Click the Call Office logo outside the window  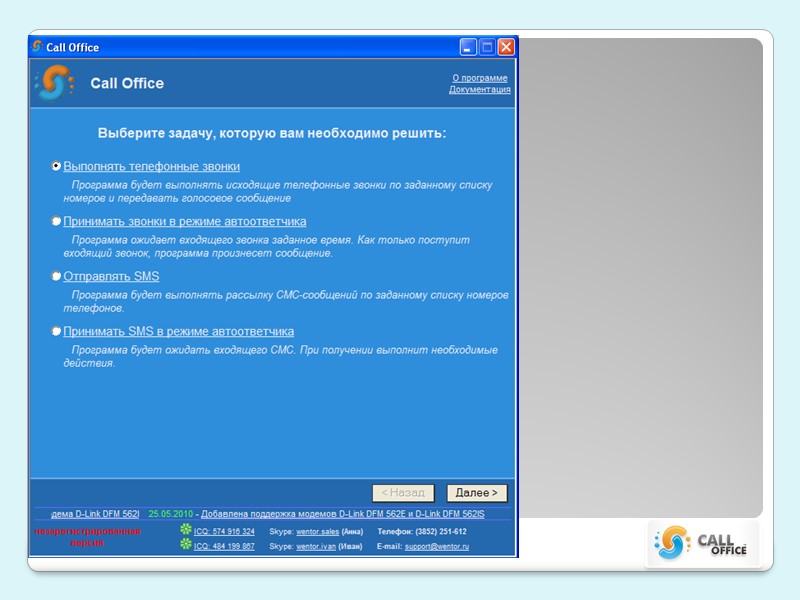tap(702, 544)
